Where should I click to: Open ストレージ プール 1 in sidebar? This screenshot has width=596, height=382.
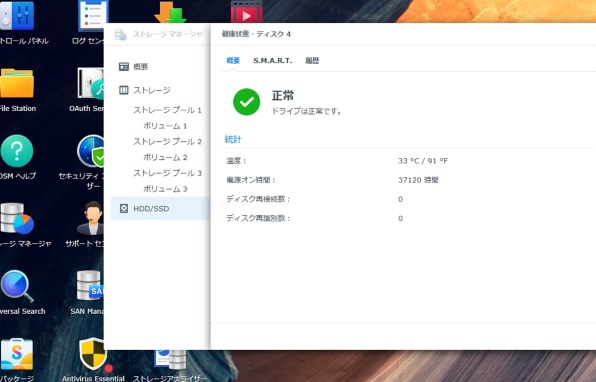[x=167, y=110]
